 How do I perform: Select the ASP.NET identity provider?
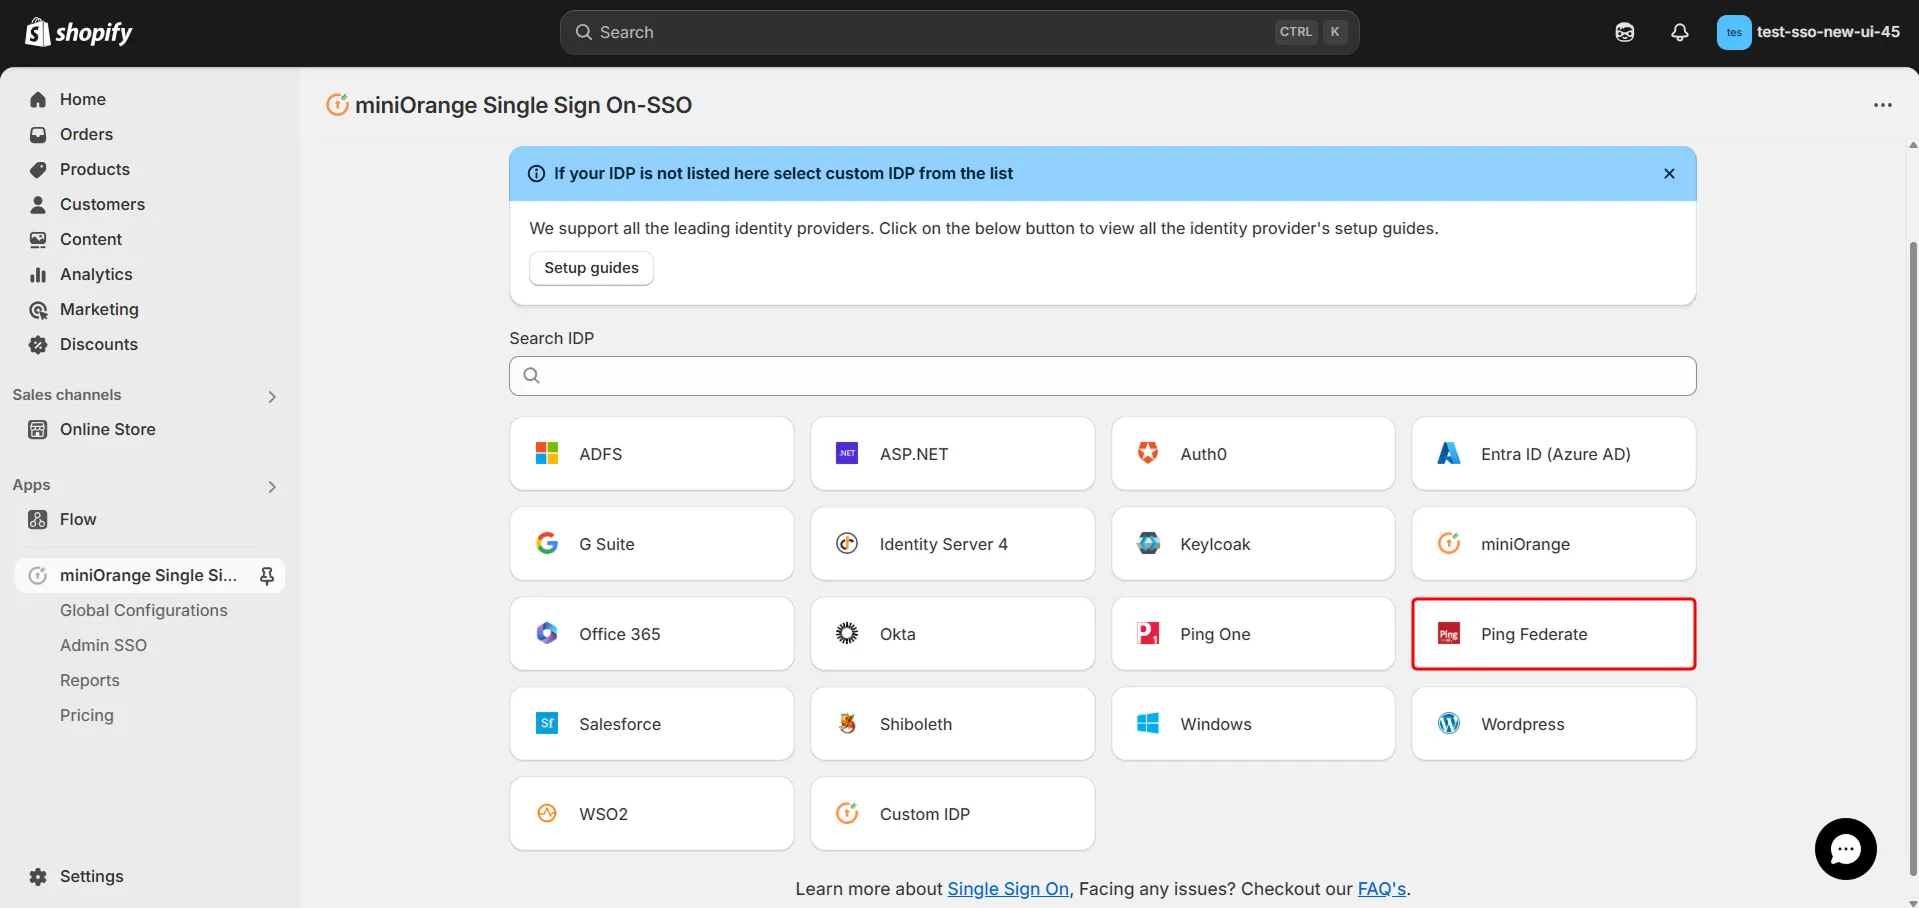[952, 454]
